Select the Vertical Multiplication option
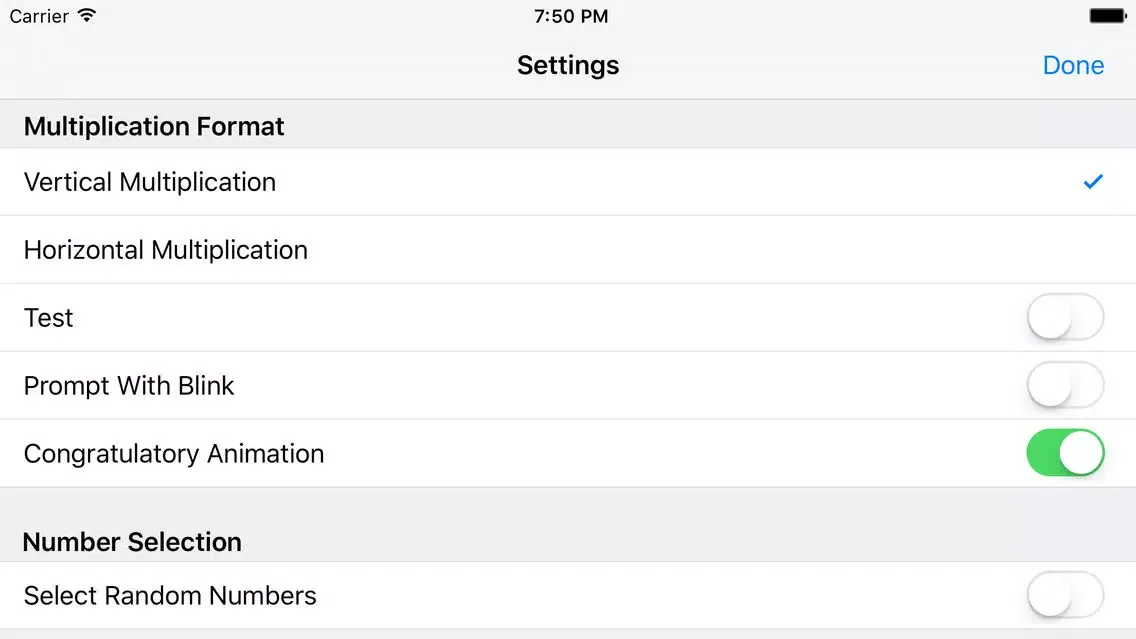This screenshot has height=639, width=1136. click(x=568, y=182)
